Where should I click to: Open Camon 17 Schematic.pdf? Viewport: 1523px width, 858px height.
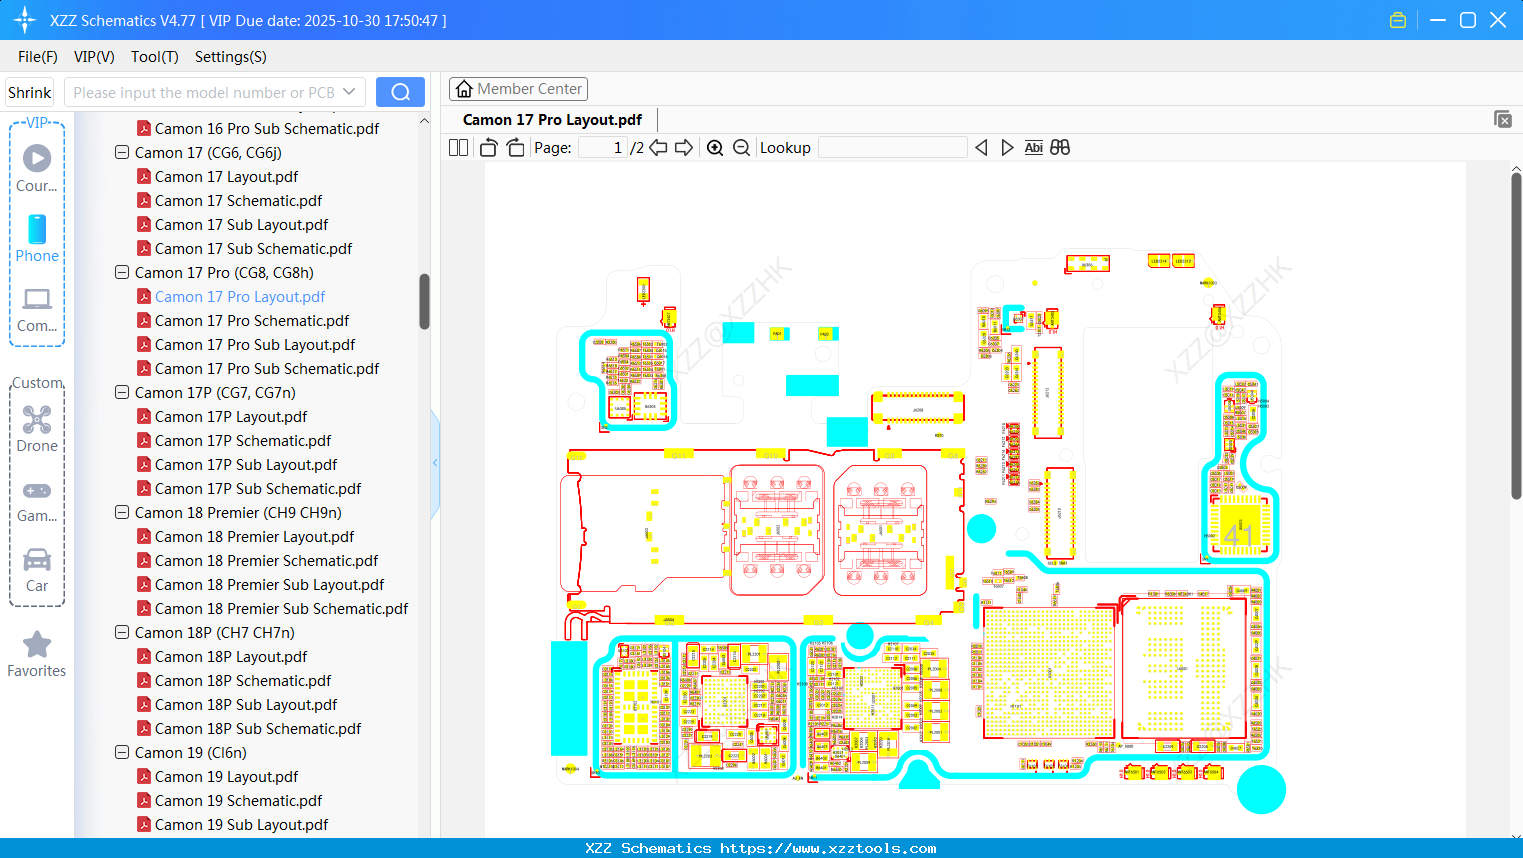tap(238, 201)
